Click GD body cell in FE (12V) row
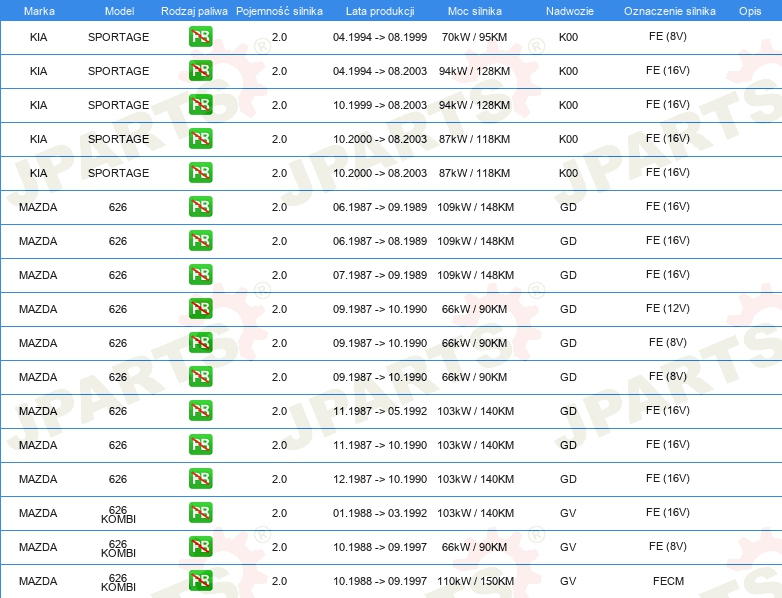Viewport: 782px width, 598px height. click(568, 309)
